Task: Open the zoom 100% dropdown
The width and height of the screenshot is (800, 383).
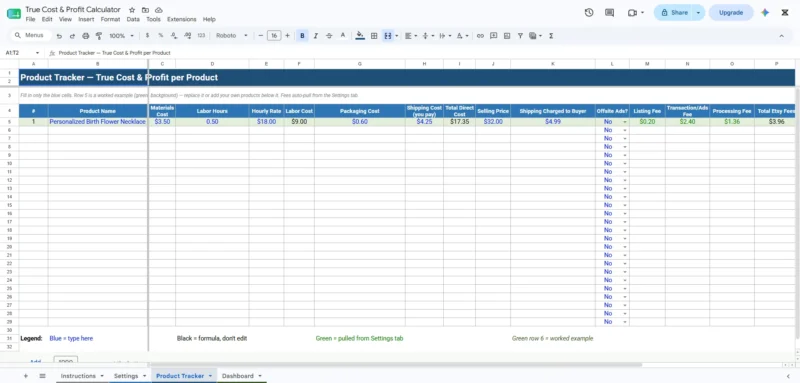Action: (121, 36)
